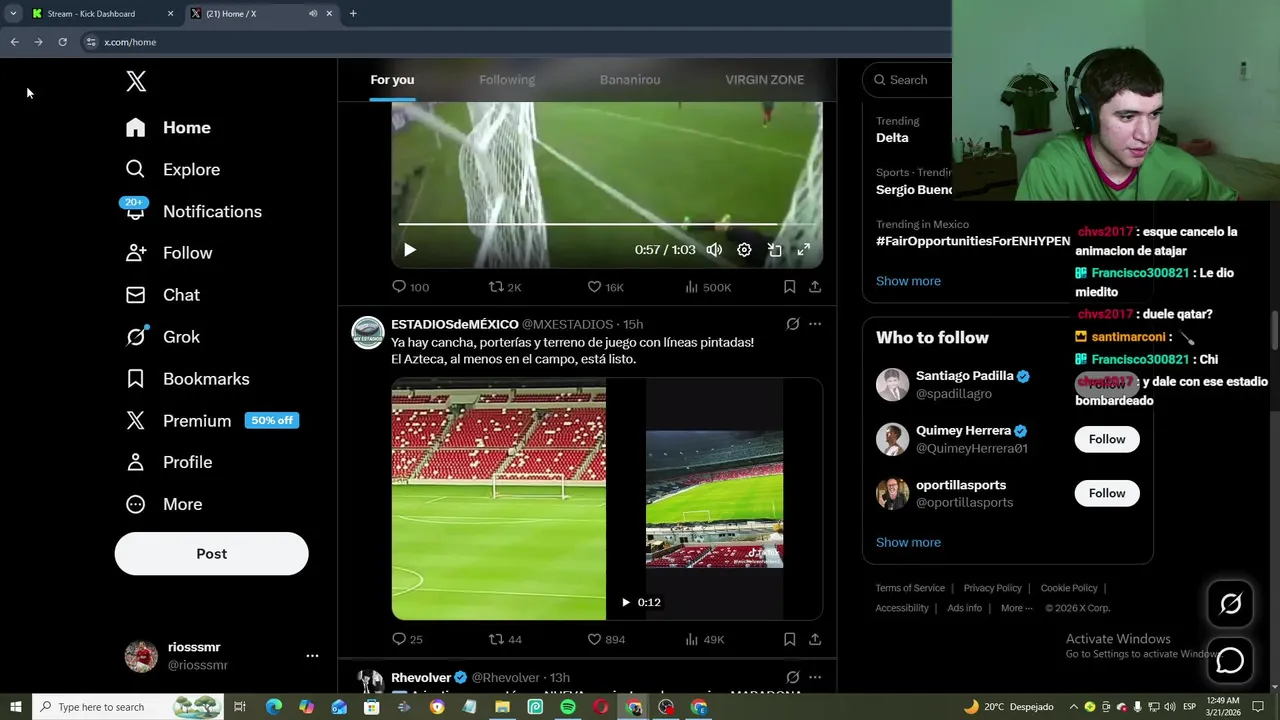This screenshot has width=1280, height=720.
Task: Open the Follow page in the sidebar
Action: (169, 254)
